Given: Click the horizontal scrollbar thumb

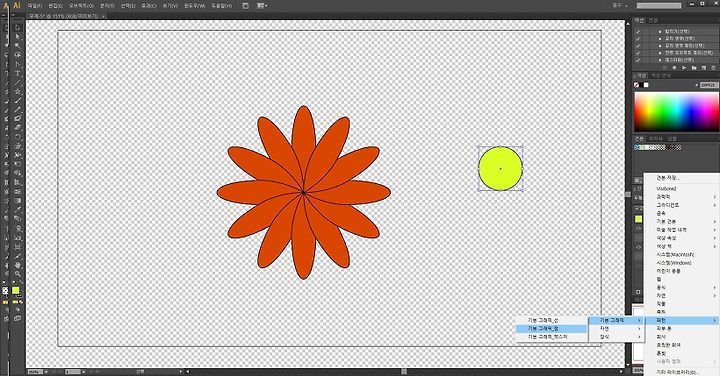Looking at the screenshot, I should pyautogui.click(x=404, y=371).
